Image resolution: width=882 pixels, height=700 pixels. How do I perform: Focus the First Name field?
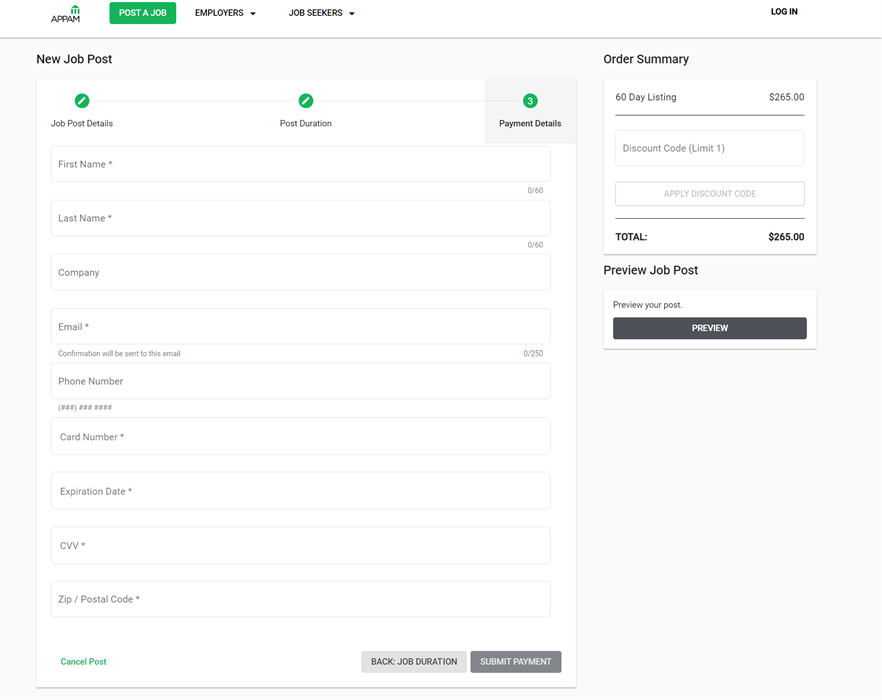click(x=301, y=164)
